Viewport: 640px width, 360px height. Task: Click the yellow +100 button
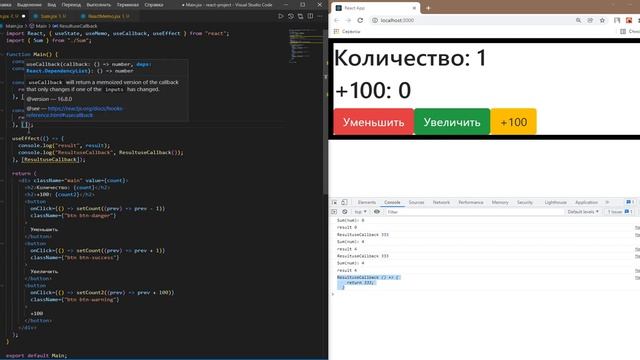pyautogui.click(x=513, y=122)
